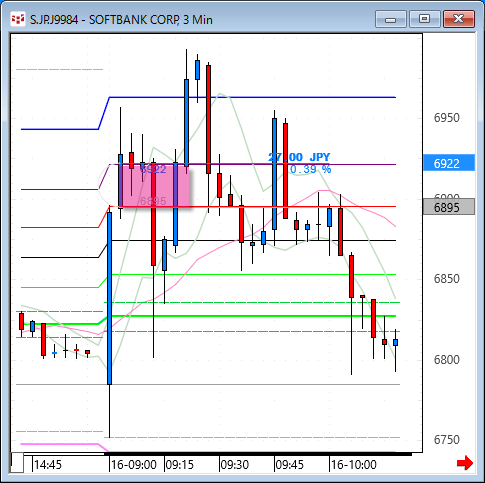Click the 6922 label inside pink box
The image size is (485, 483).
(153, 169)
